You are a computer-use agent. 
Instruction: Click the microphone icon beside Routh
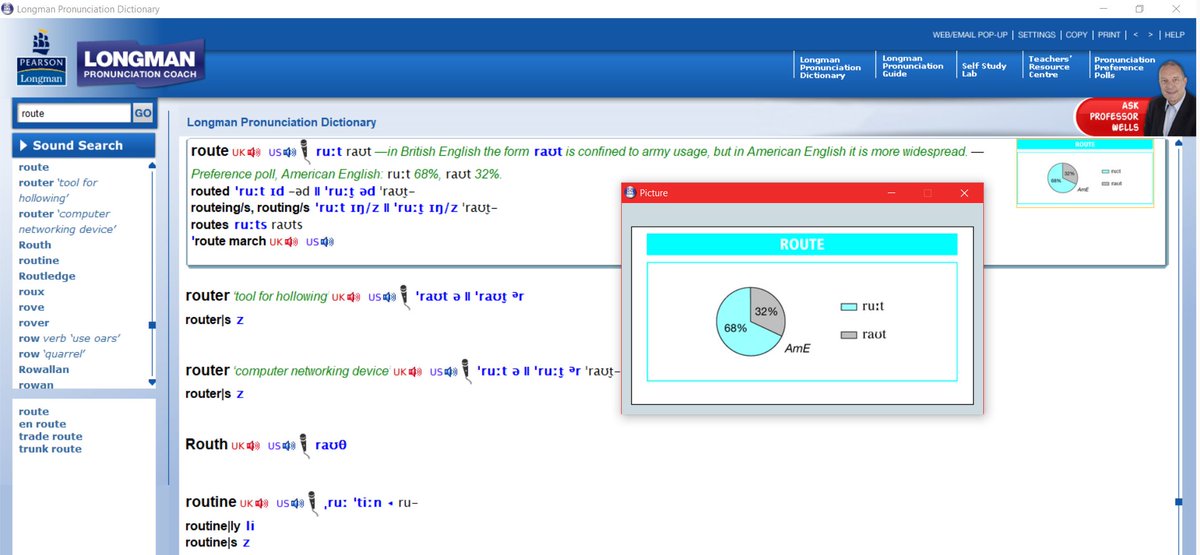(x=304, y=445)
